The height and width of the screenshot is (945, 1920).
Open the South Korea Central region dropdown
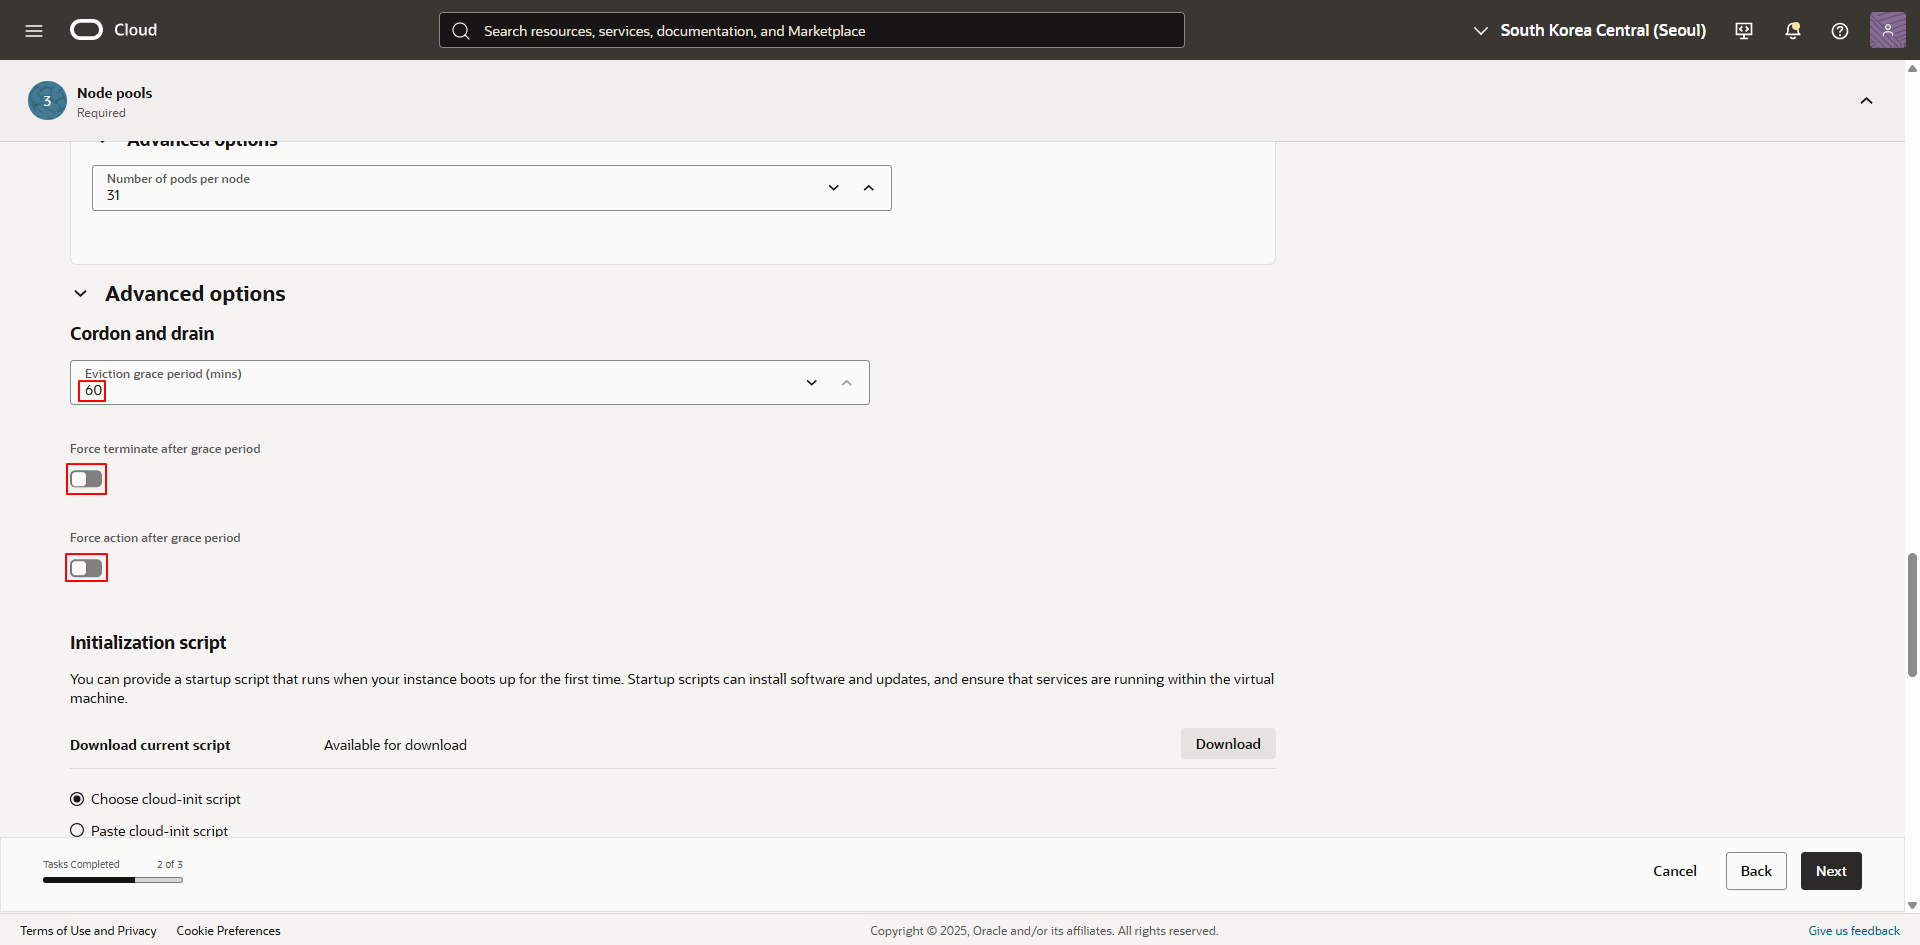(1590, 30)
